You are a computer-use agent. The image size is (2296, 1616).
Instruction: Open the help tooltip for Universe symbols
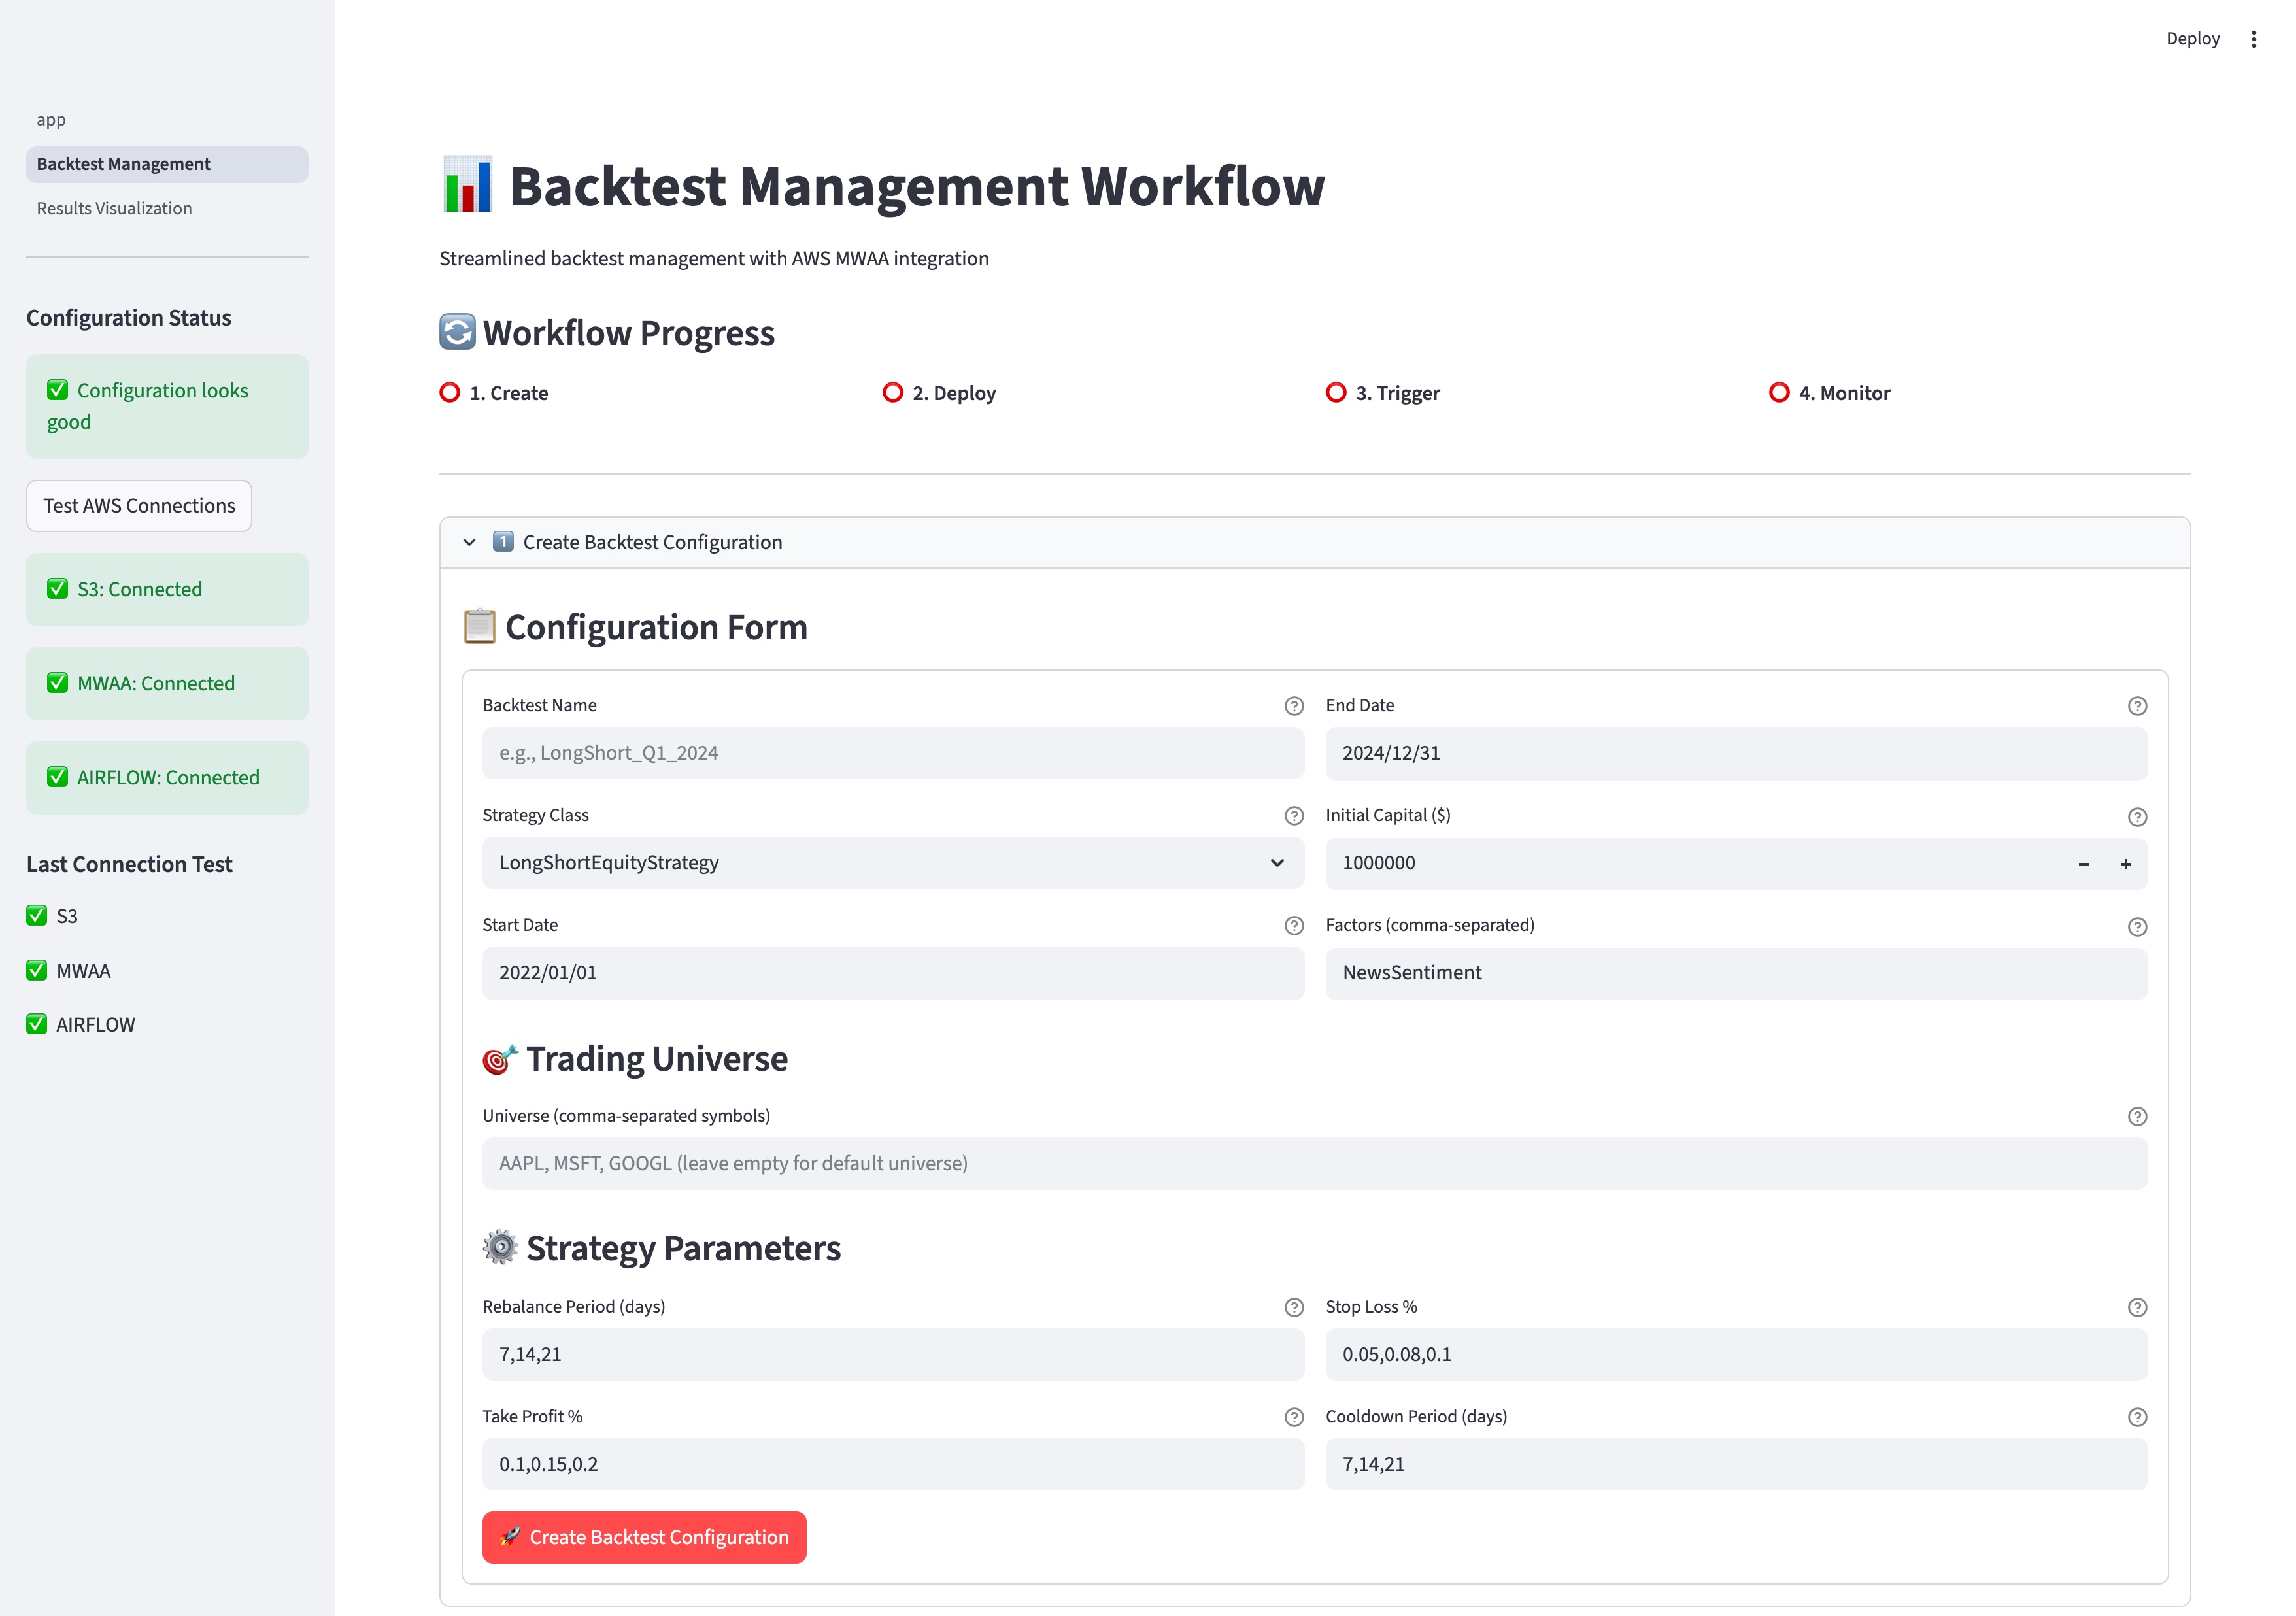click(x=2139, y=1116)
